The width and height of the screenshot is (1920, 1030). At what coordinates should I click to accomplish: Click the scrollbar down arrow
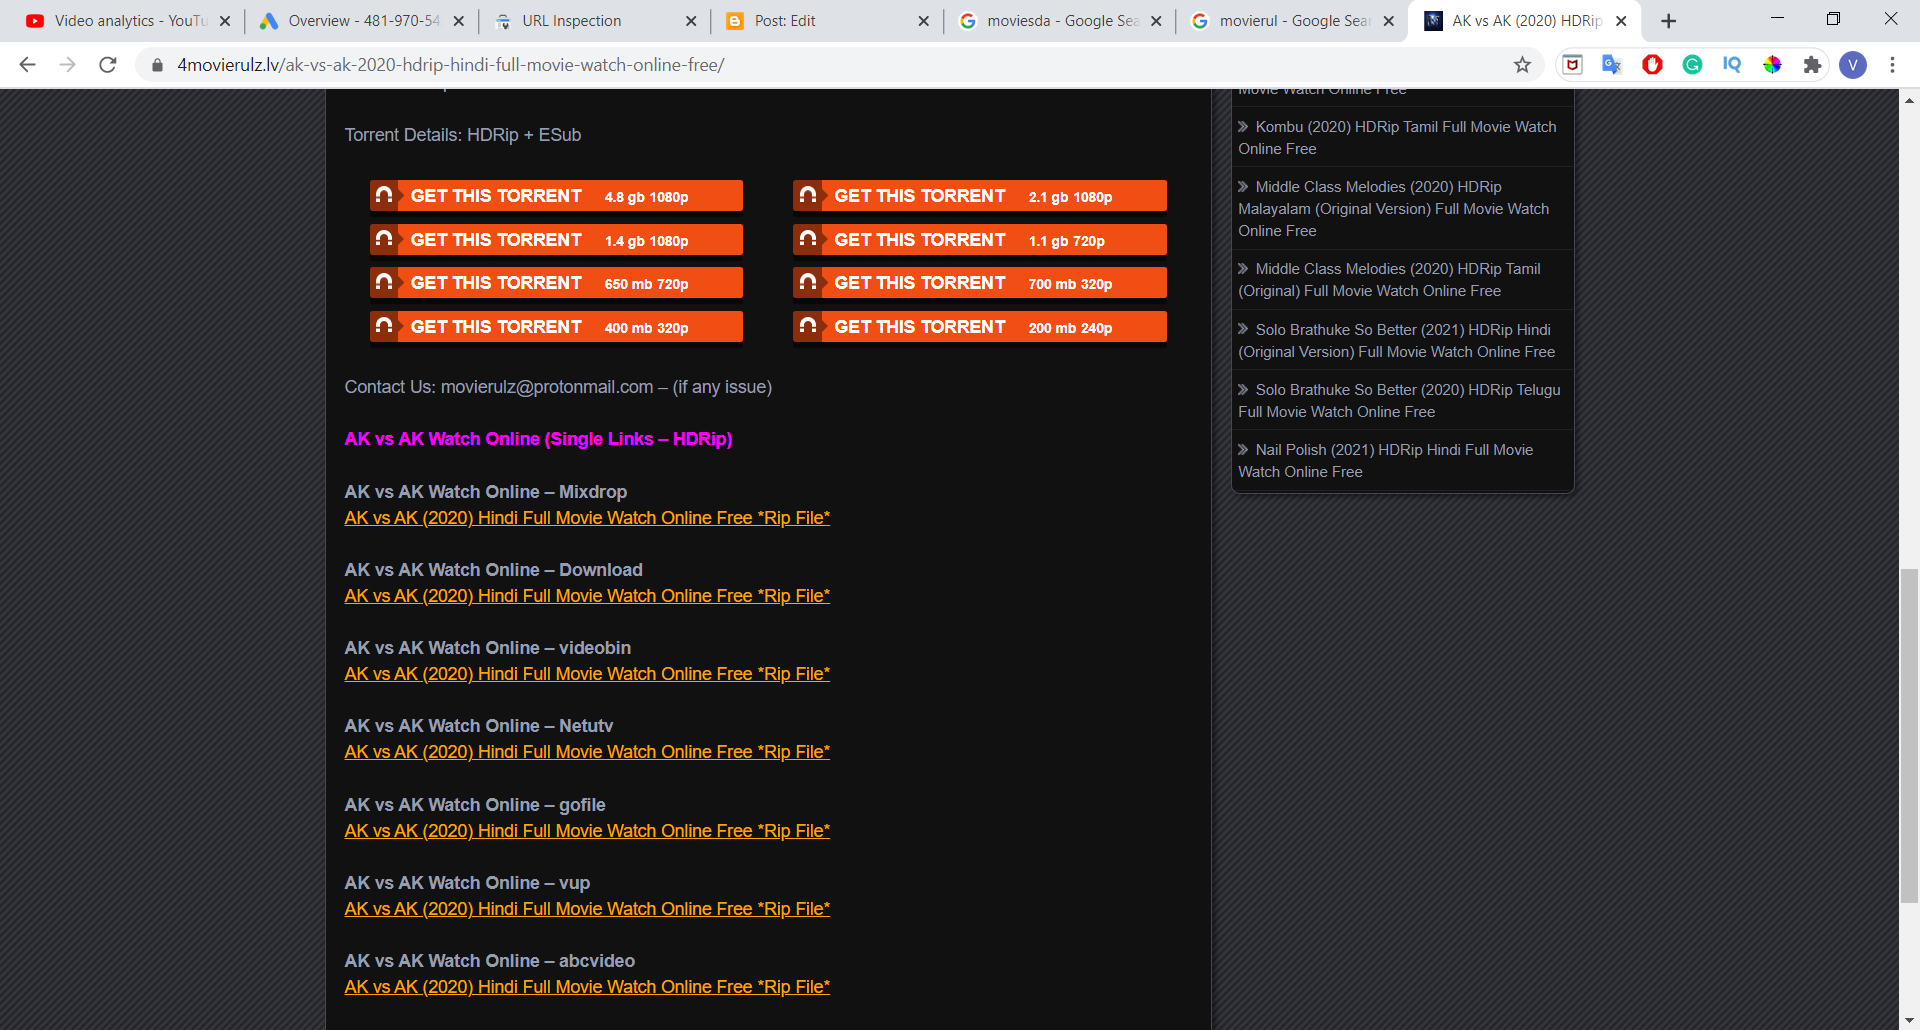tap(1910, 1020)
